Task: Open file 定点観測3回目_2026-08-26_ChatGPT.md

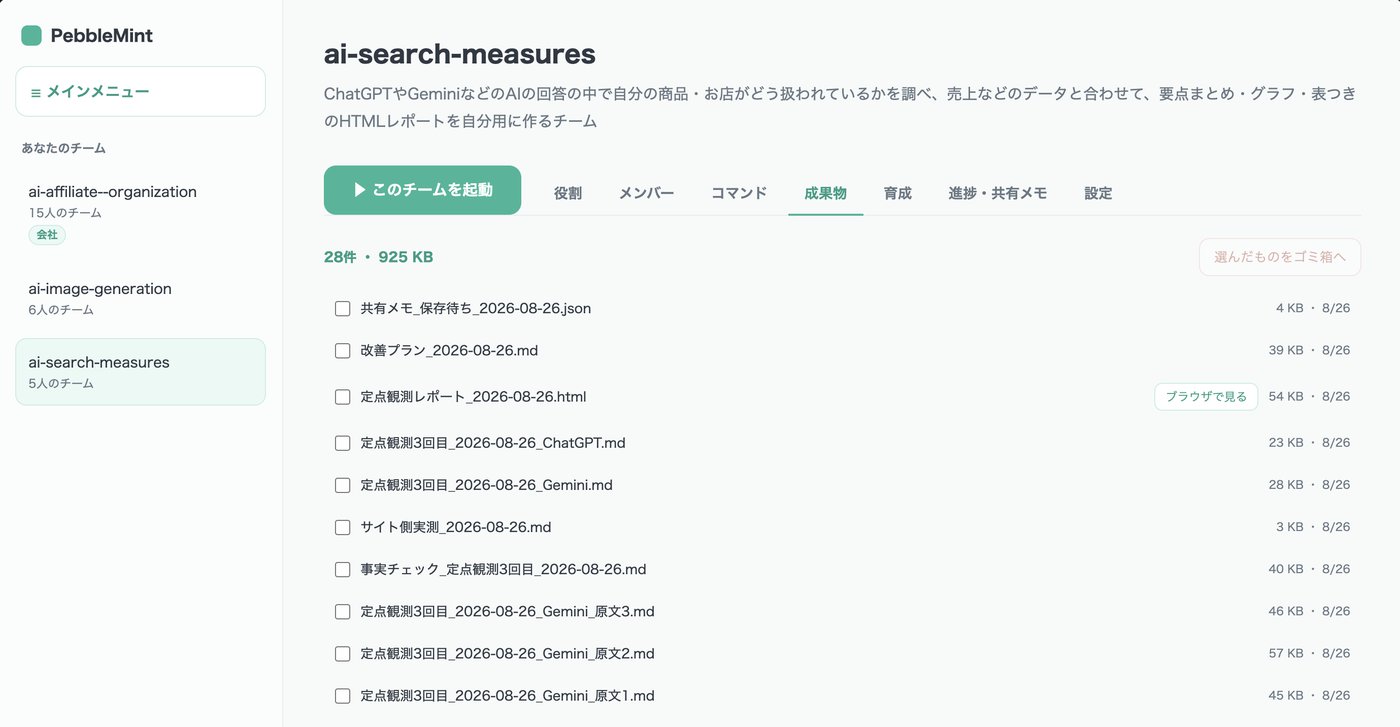Action: tap(493, 443)
